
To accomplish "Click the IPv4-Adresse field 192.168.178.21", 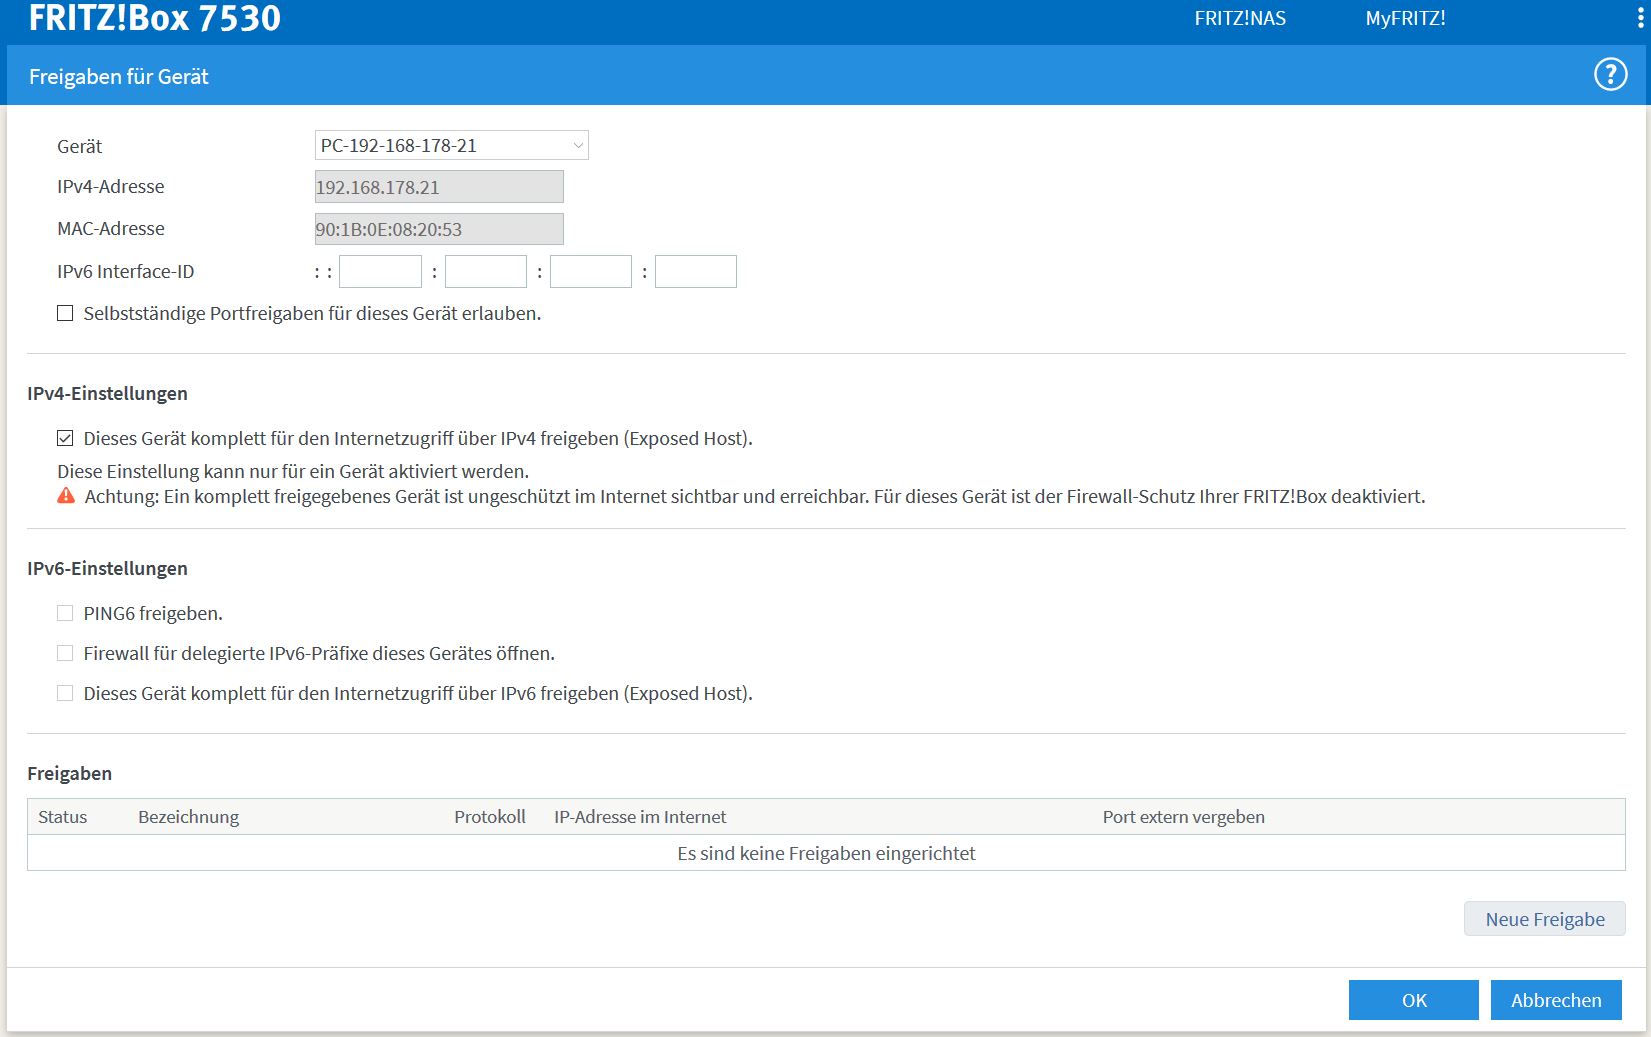I will [x=439, y=187].
